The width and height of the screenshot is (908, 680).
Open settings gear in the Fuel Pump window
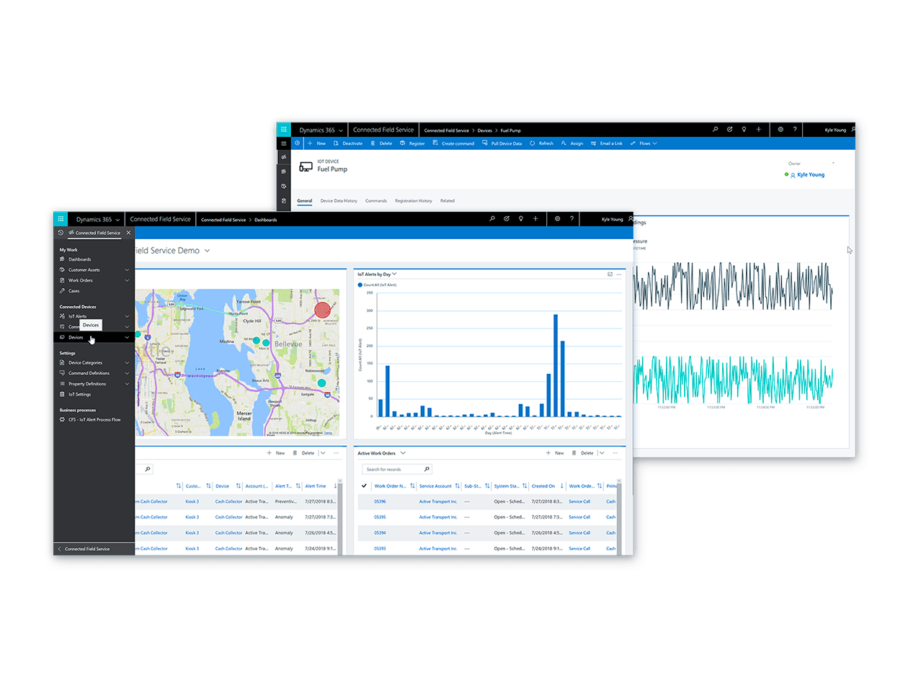point(781,130)
